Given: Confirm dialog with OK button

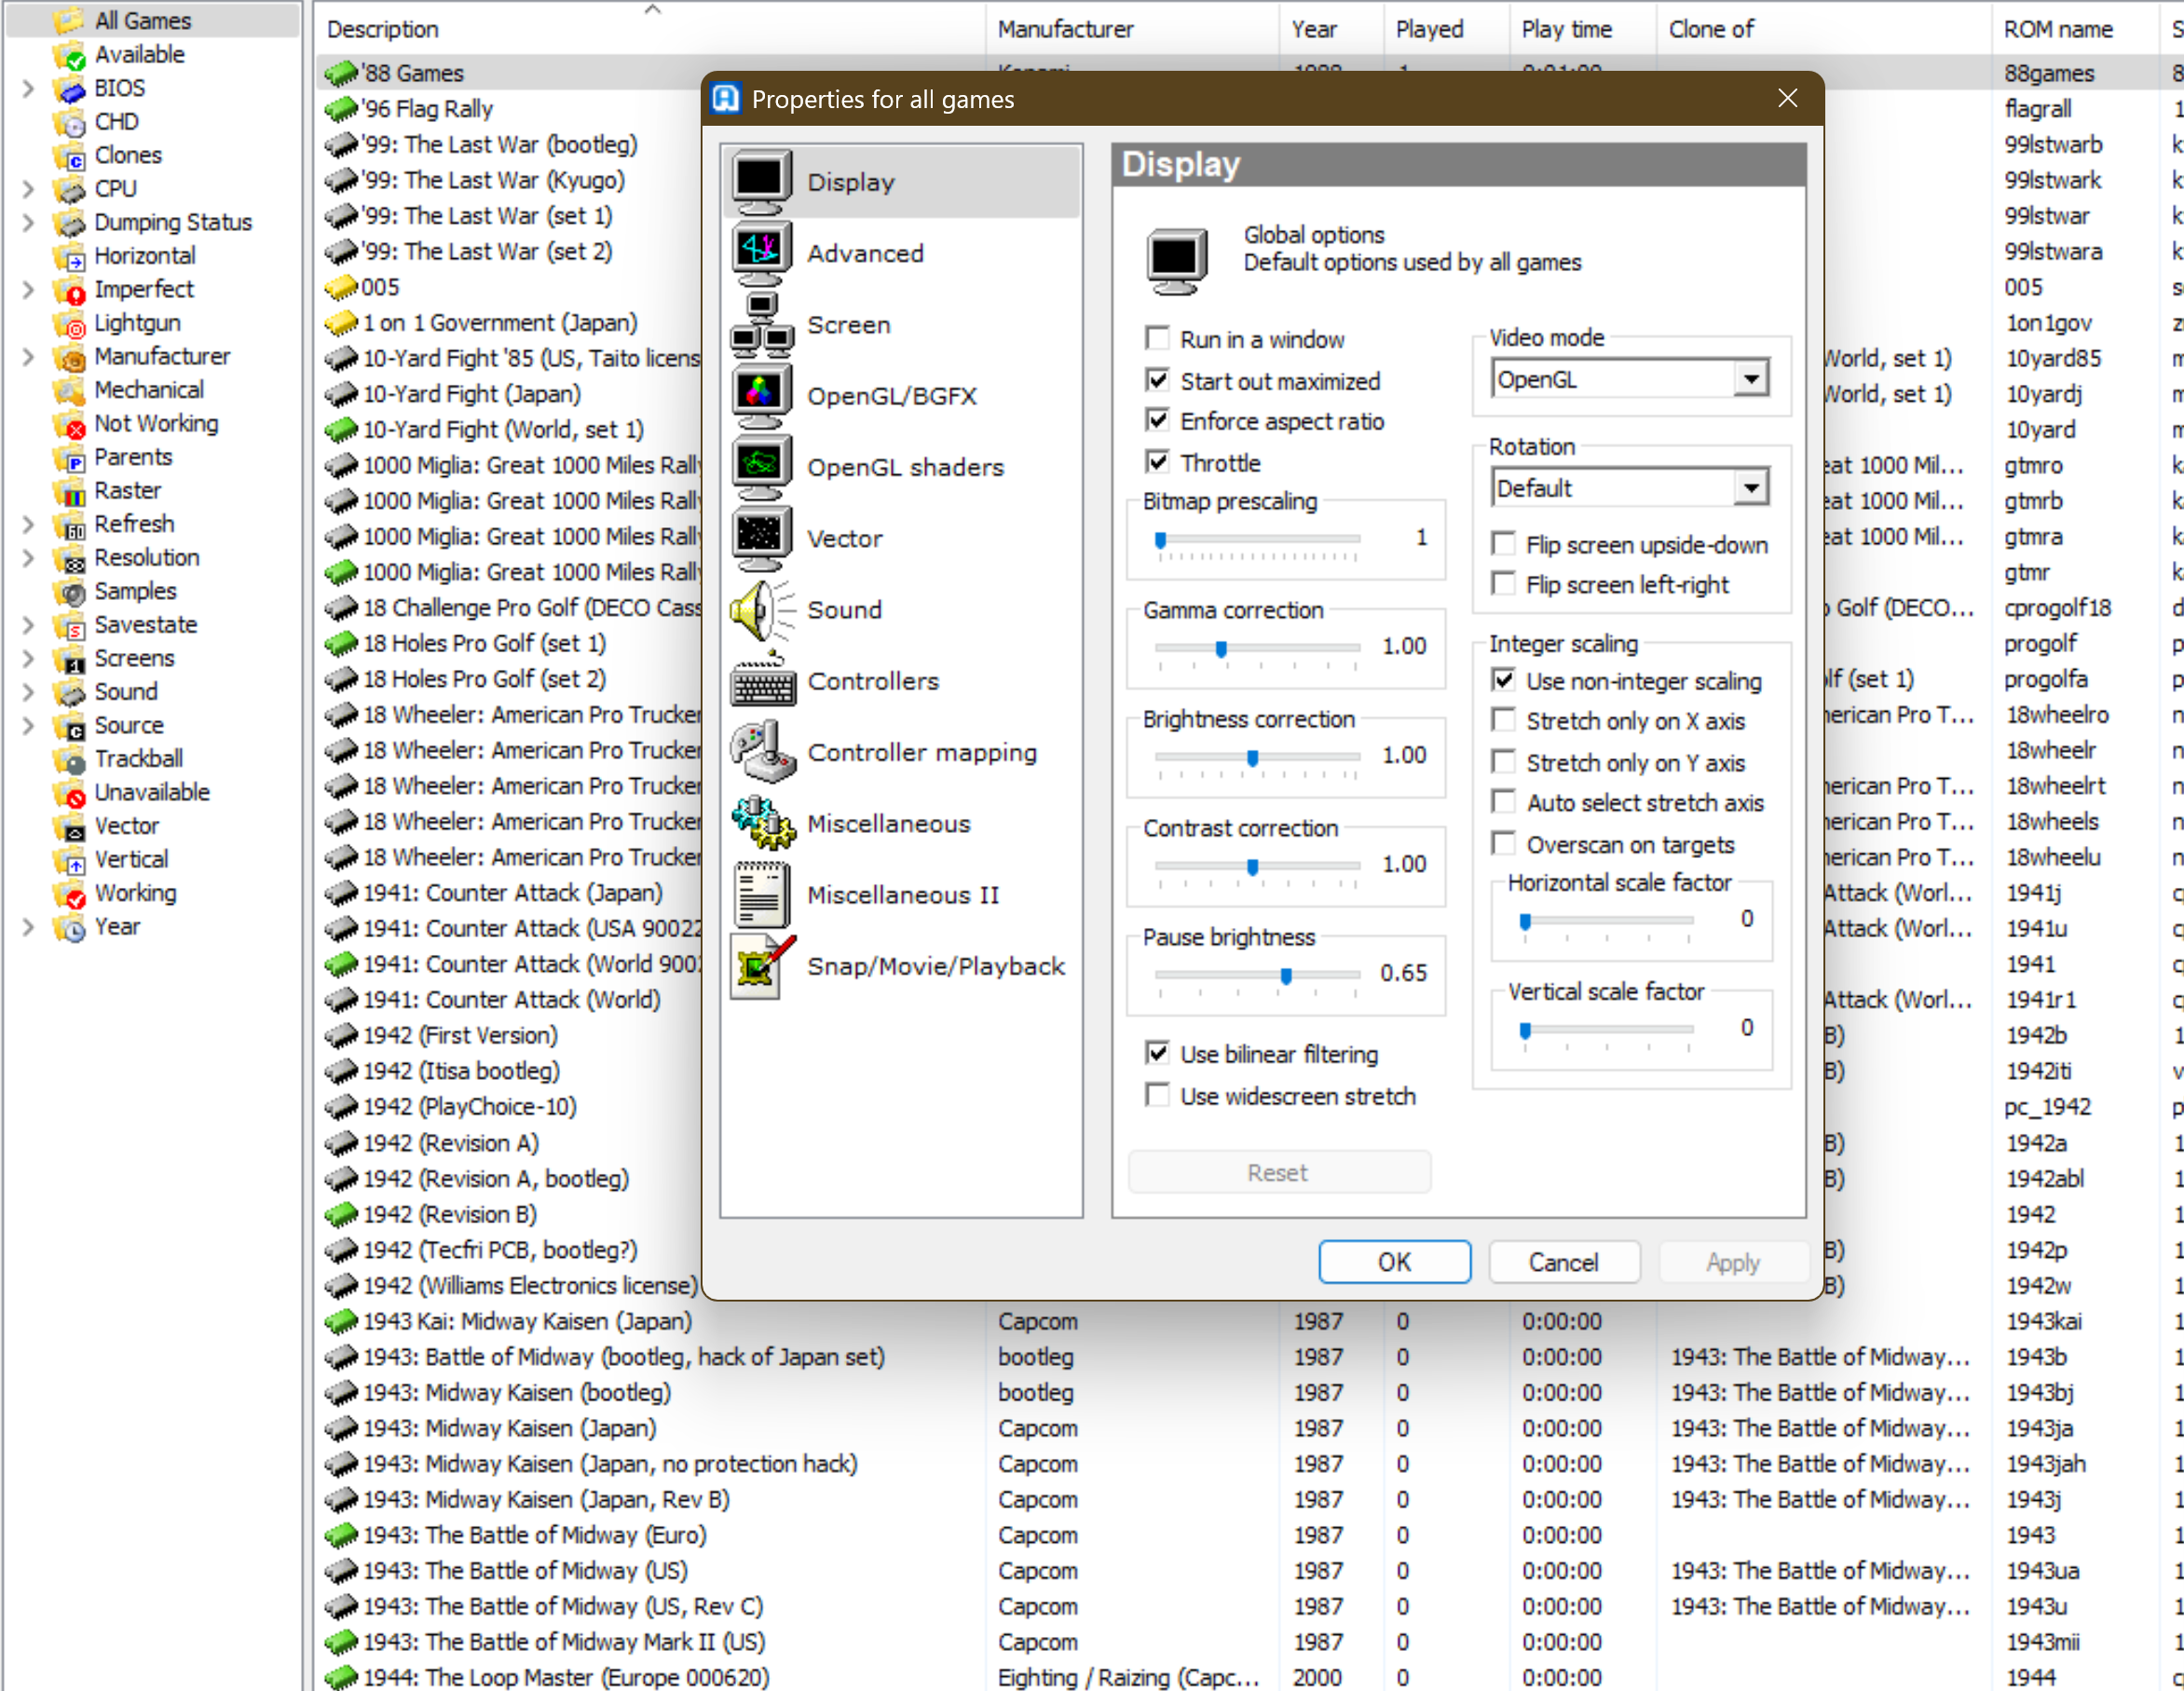Looking at the screenshot, I should coord(1394,1262).
